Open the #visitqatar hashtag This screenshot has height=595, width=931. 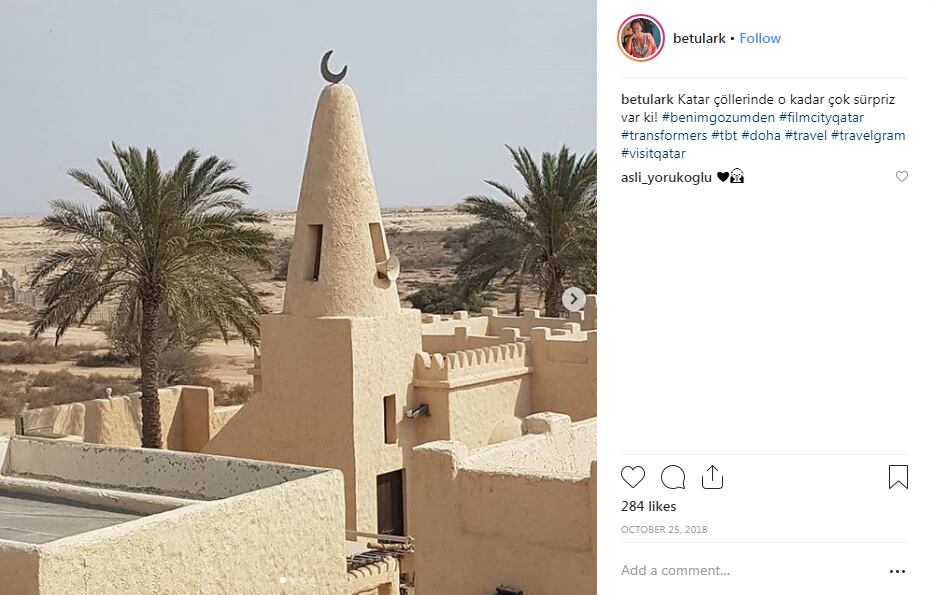pos(653,153)
